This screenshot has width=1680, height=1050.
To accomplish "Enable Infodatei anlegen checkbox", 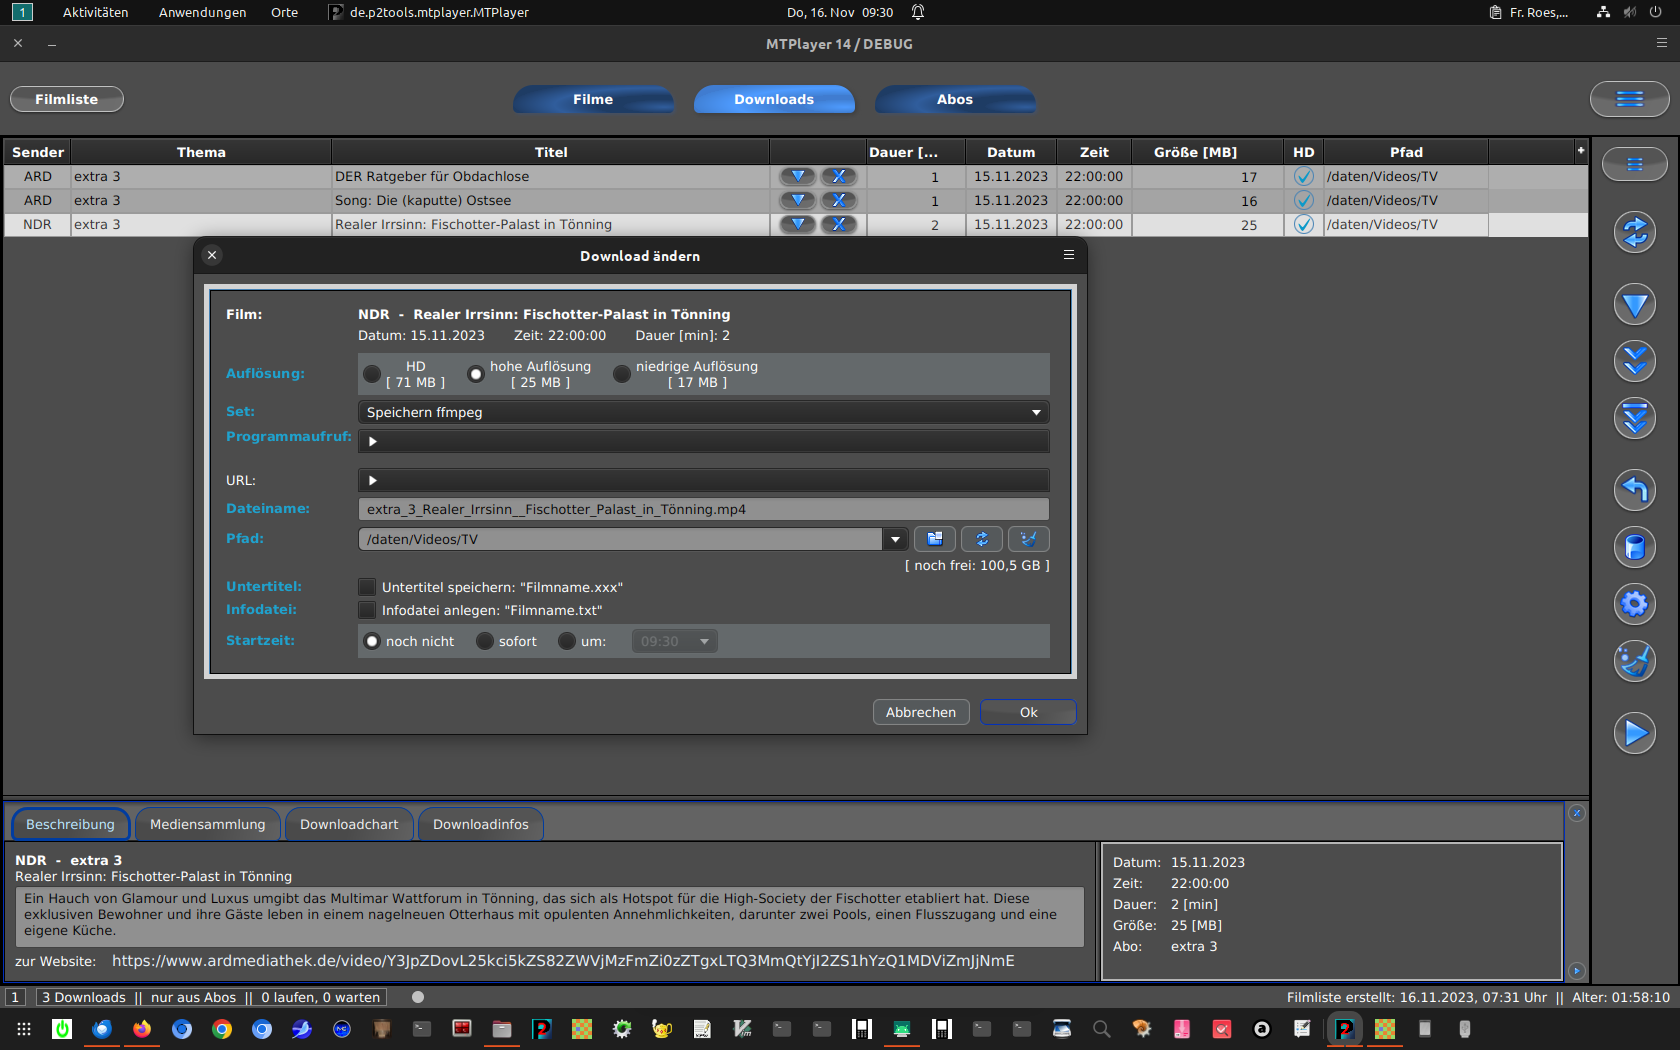I will (367, 610).
